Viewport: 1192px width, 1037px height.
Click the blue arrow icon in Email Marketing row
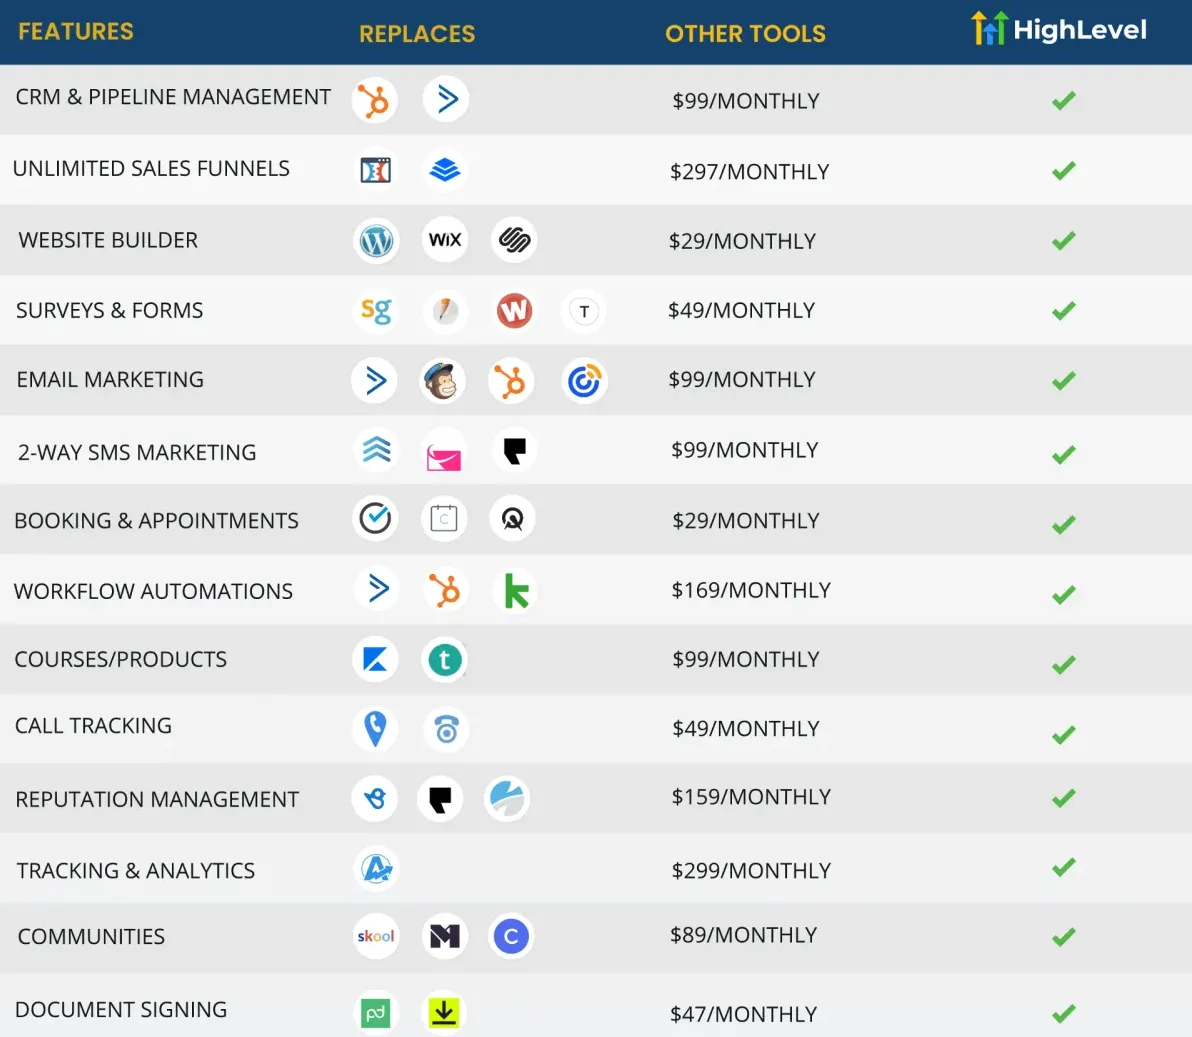(x=375, y=381)
